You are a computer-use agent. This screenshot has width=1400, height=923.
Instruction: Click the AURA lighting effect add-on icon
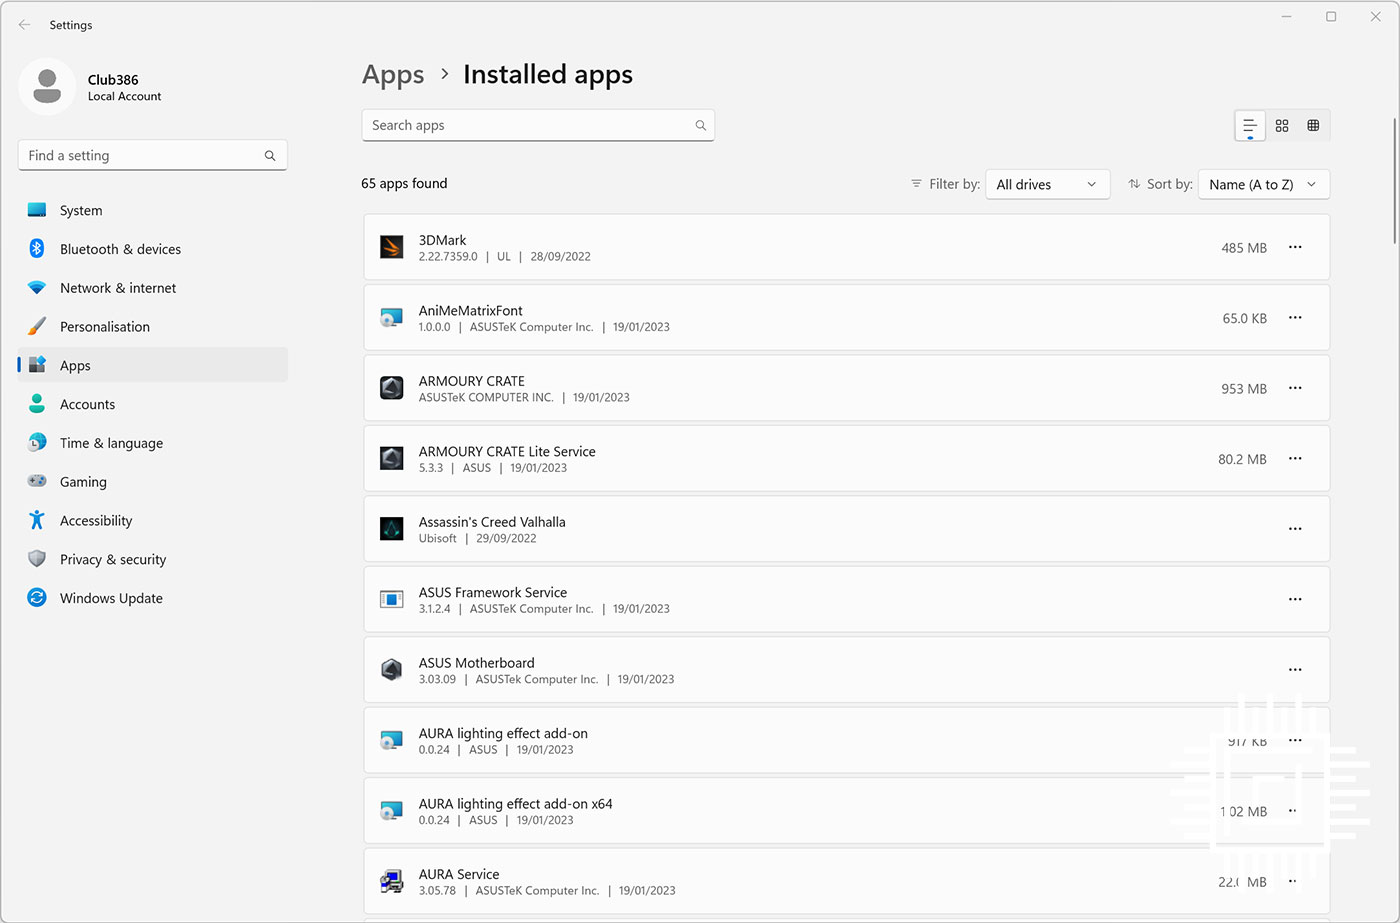pos(391,740)
